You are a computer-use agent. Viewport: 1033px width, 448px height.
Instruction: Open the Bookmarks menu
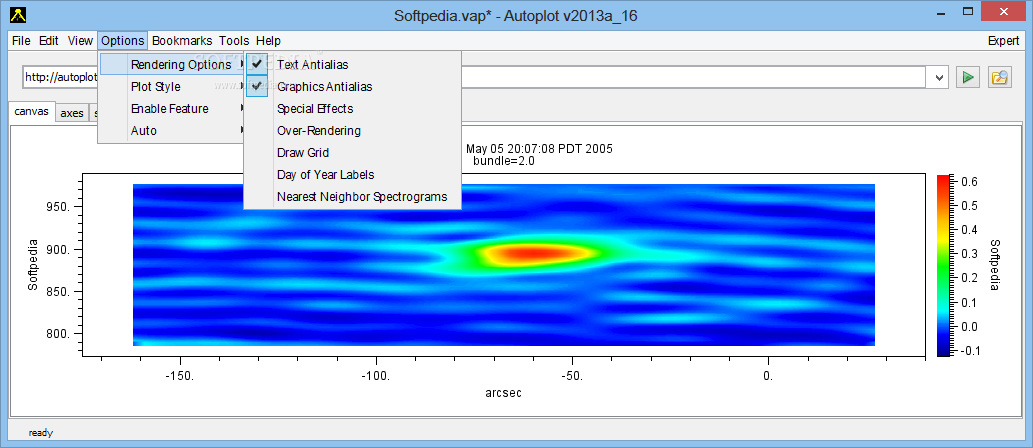point(182,40)
